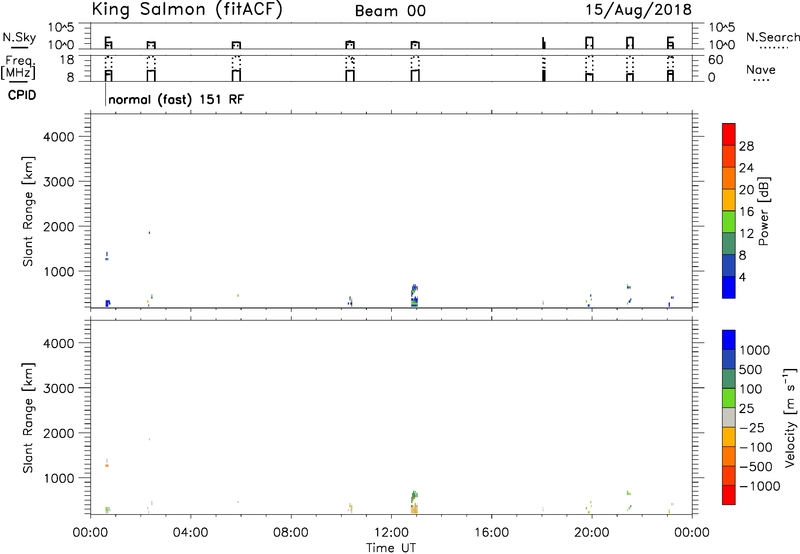Screen dimensions: 800x554
Task: Click the 'Nave' legend label
Action: click(761, 70)
